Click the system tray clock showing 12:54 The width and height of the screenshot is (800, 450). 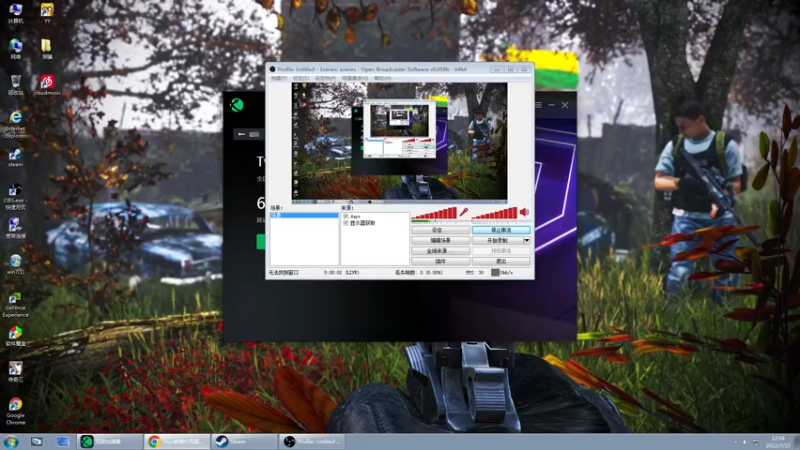click(778, 442)
